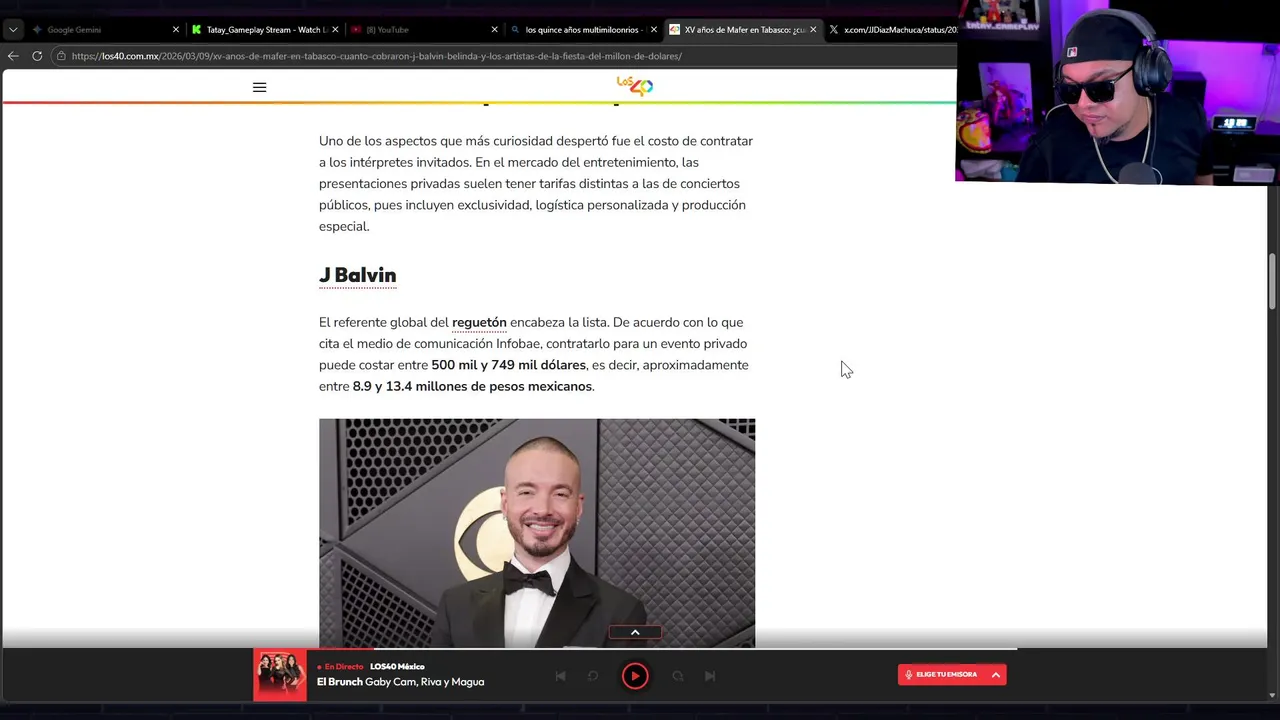Rewind with the replay icon in player
Screen dimensions: 1280x720
592,676
